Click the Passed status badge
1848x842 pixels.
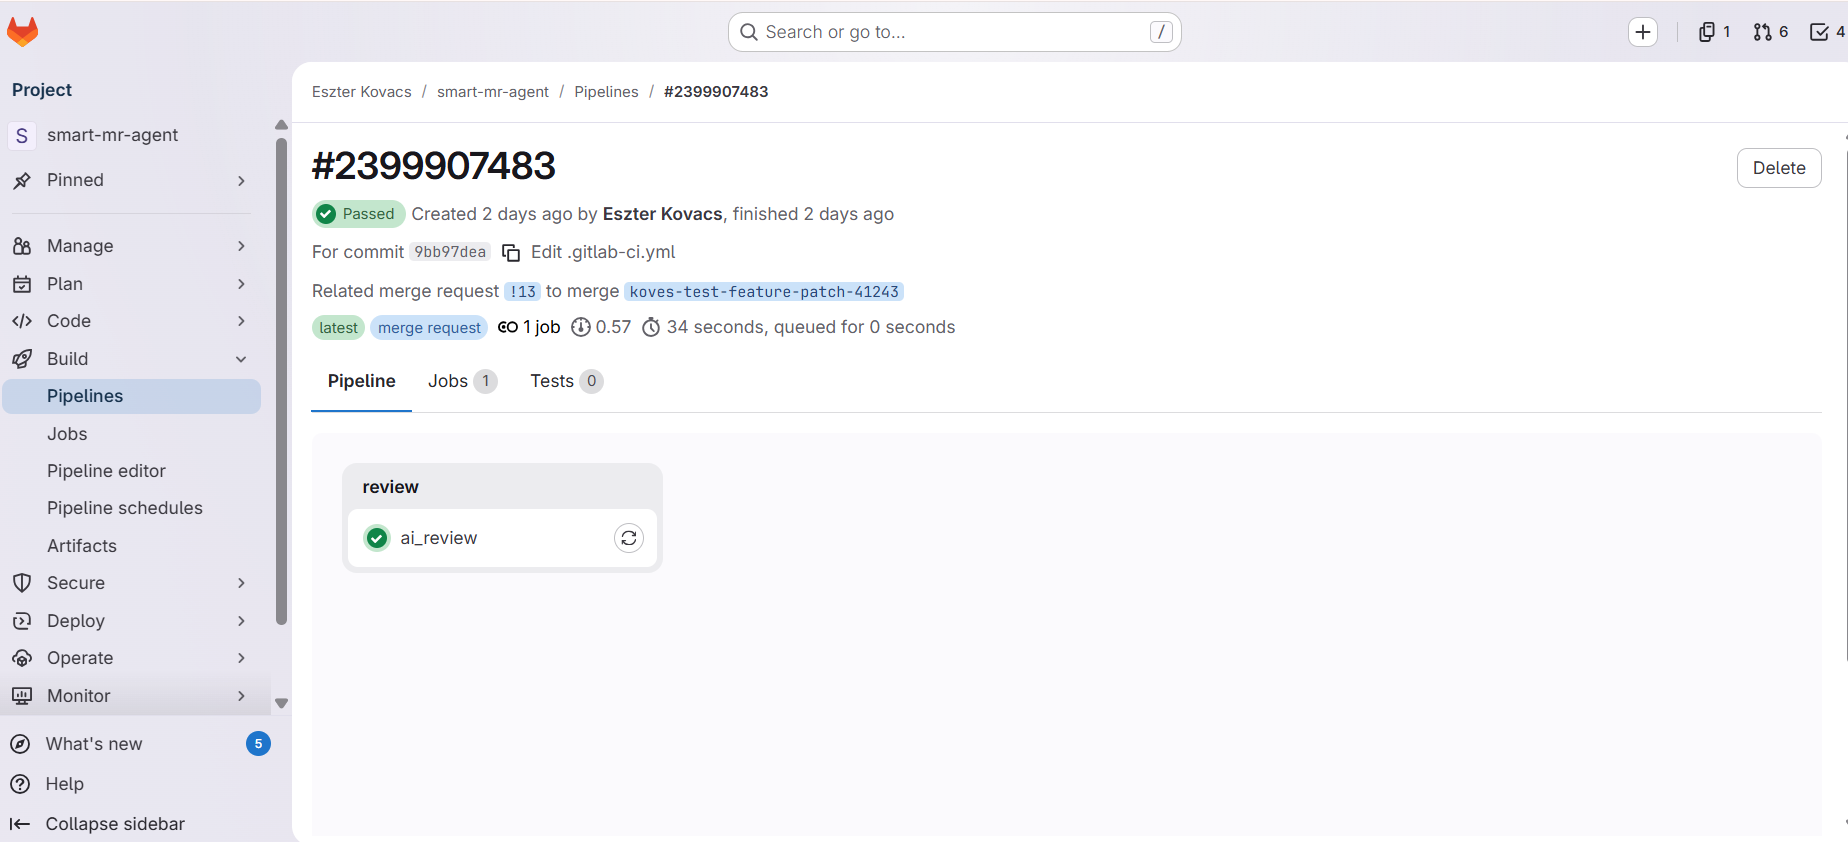point(358,214)
